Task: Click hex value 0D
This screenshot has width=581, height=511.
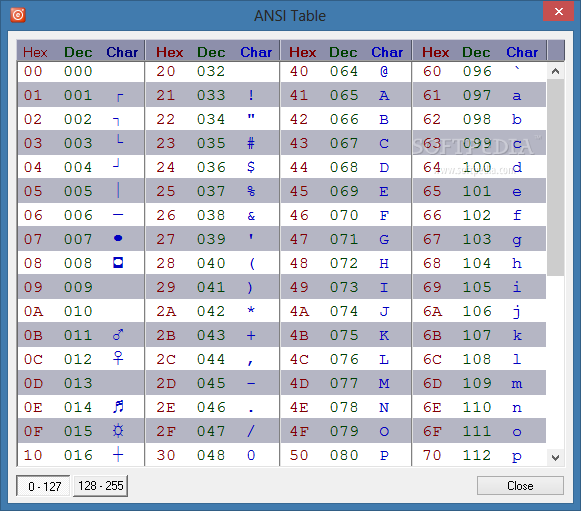Action: click(x=33, y=383)
